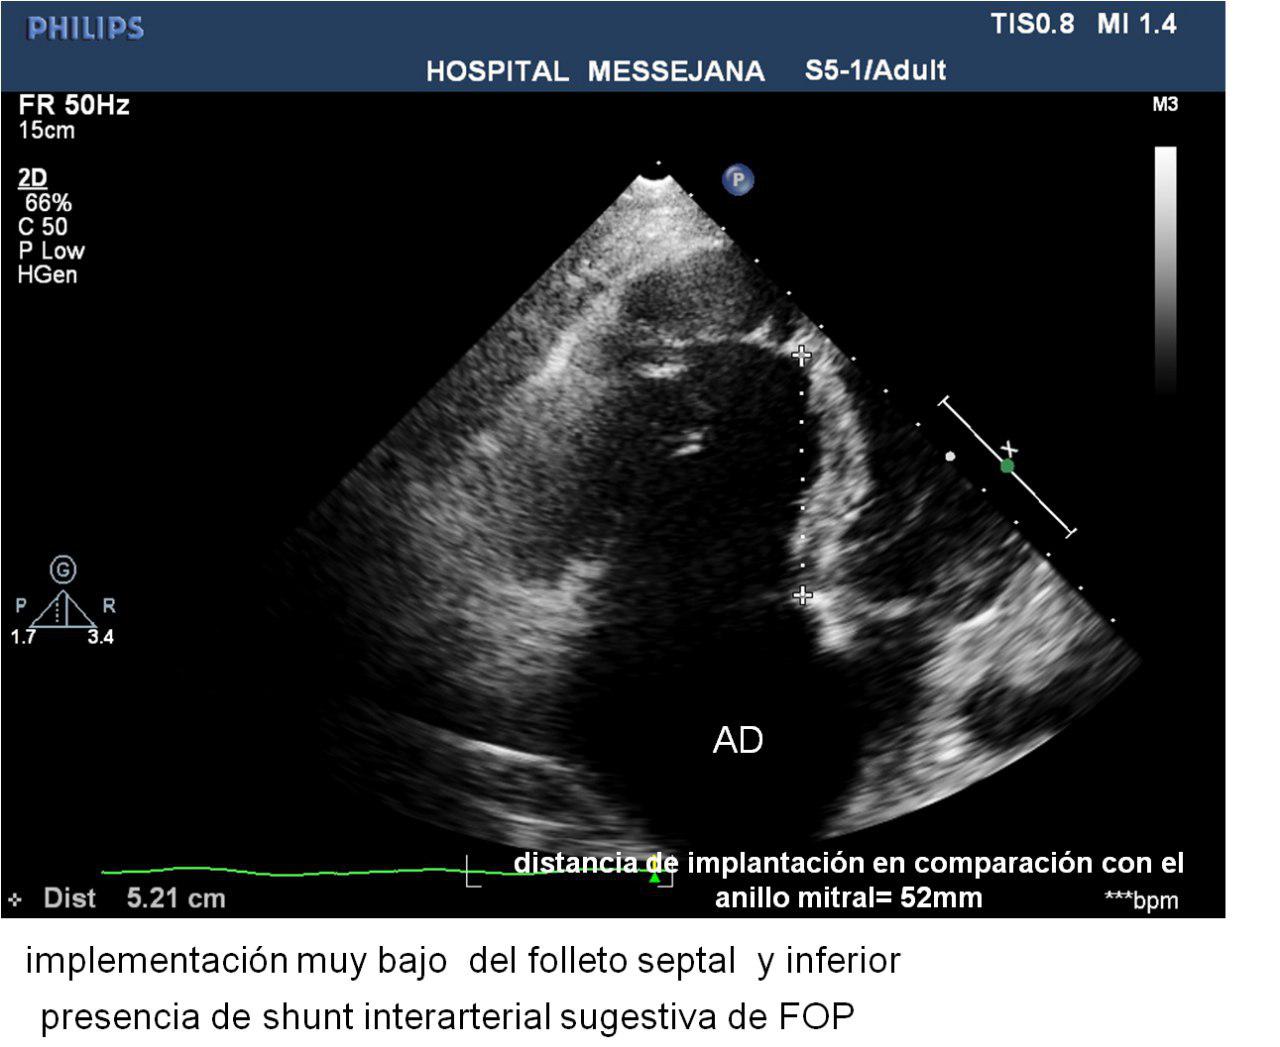Click the FR 50Hz frame rate label
This screenshot has height=1047, width=1280.
[x=74, y=105]
